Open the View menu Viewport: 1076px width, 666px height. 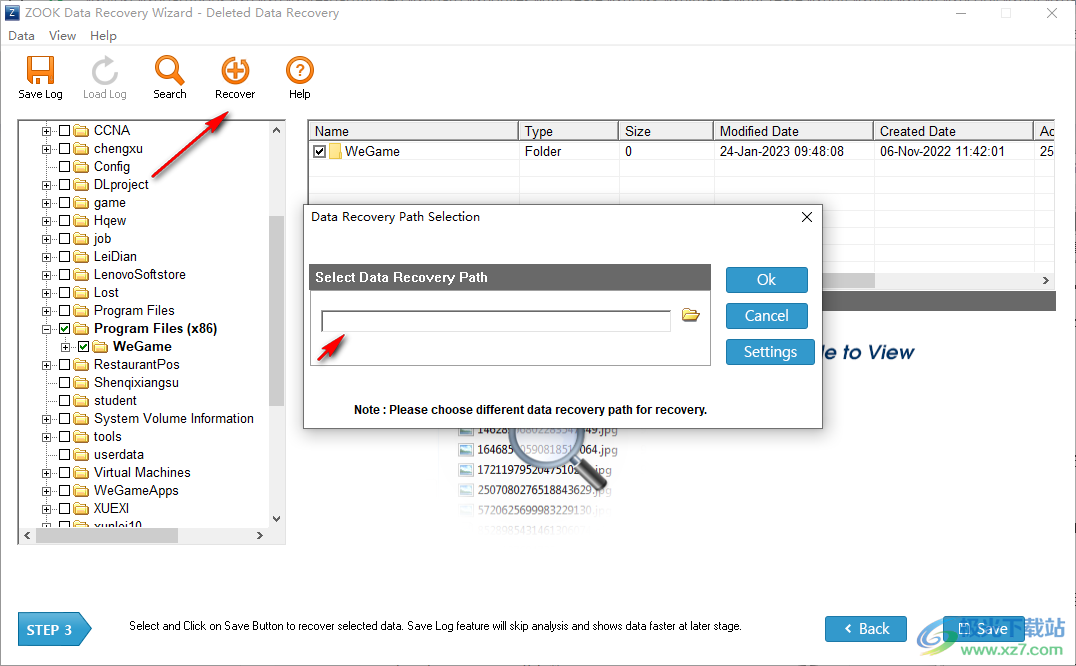pyautogui.click(x=62, y=35)
